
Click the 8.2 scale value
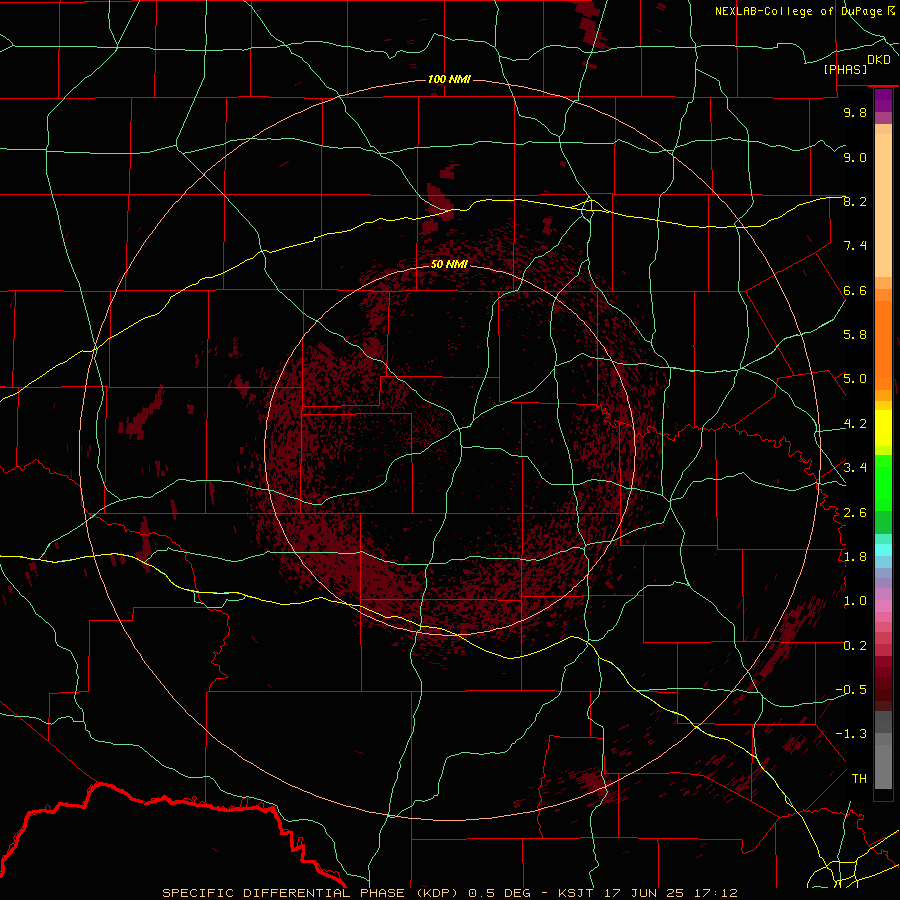point(855,201)
